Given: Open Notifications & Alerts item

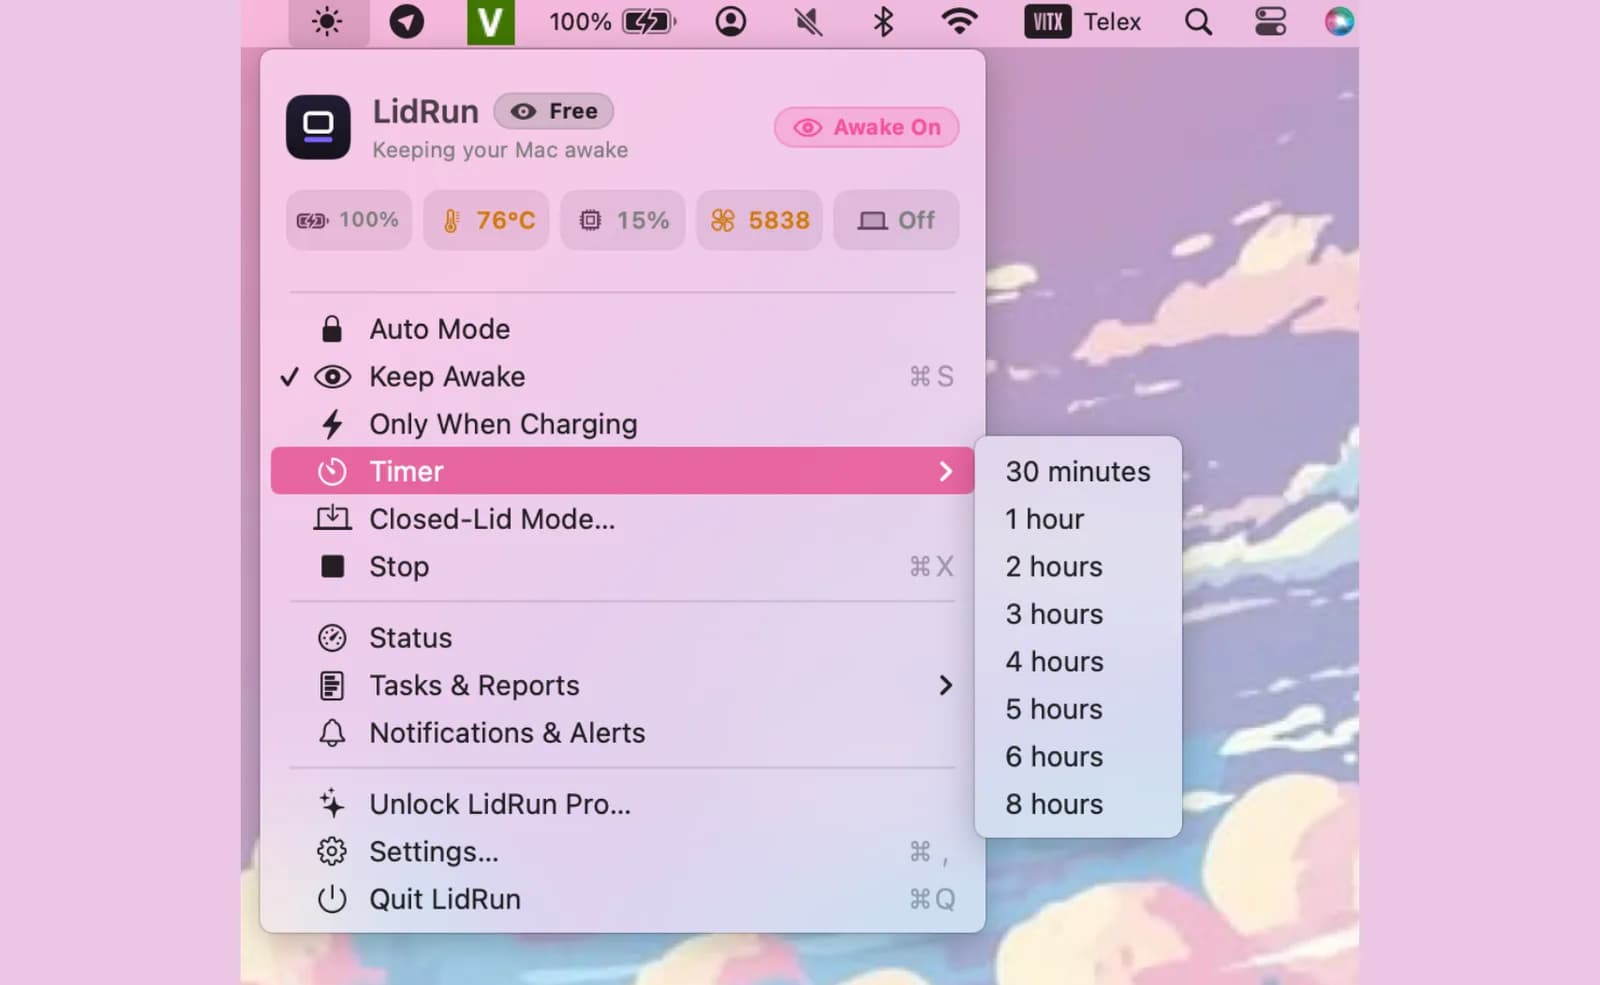Looking at the screenshot, I should [622, 733].
